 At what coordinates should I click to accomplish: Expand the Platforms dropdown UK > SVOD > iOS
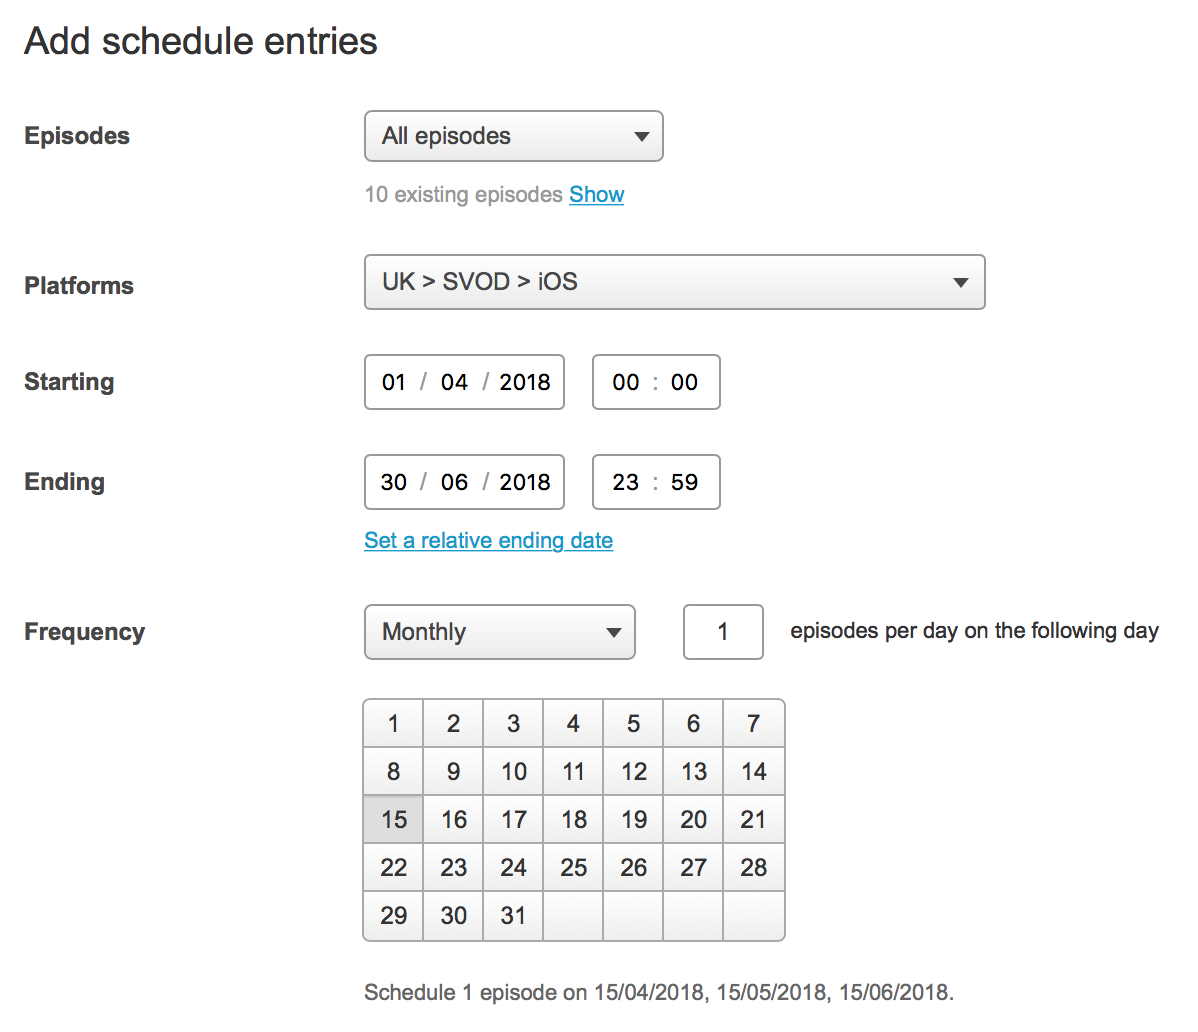click(x=674, y=282)
